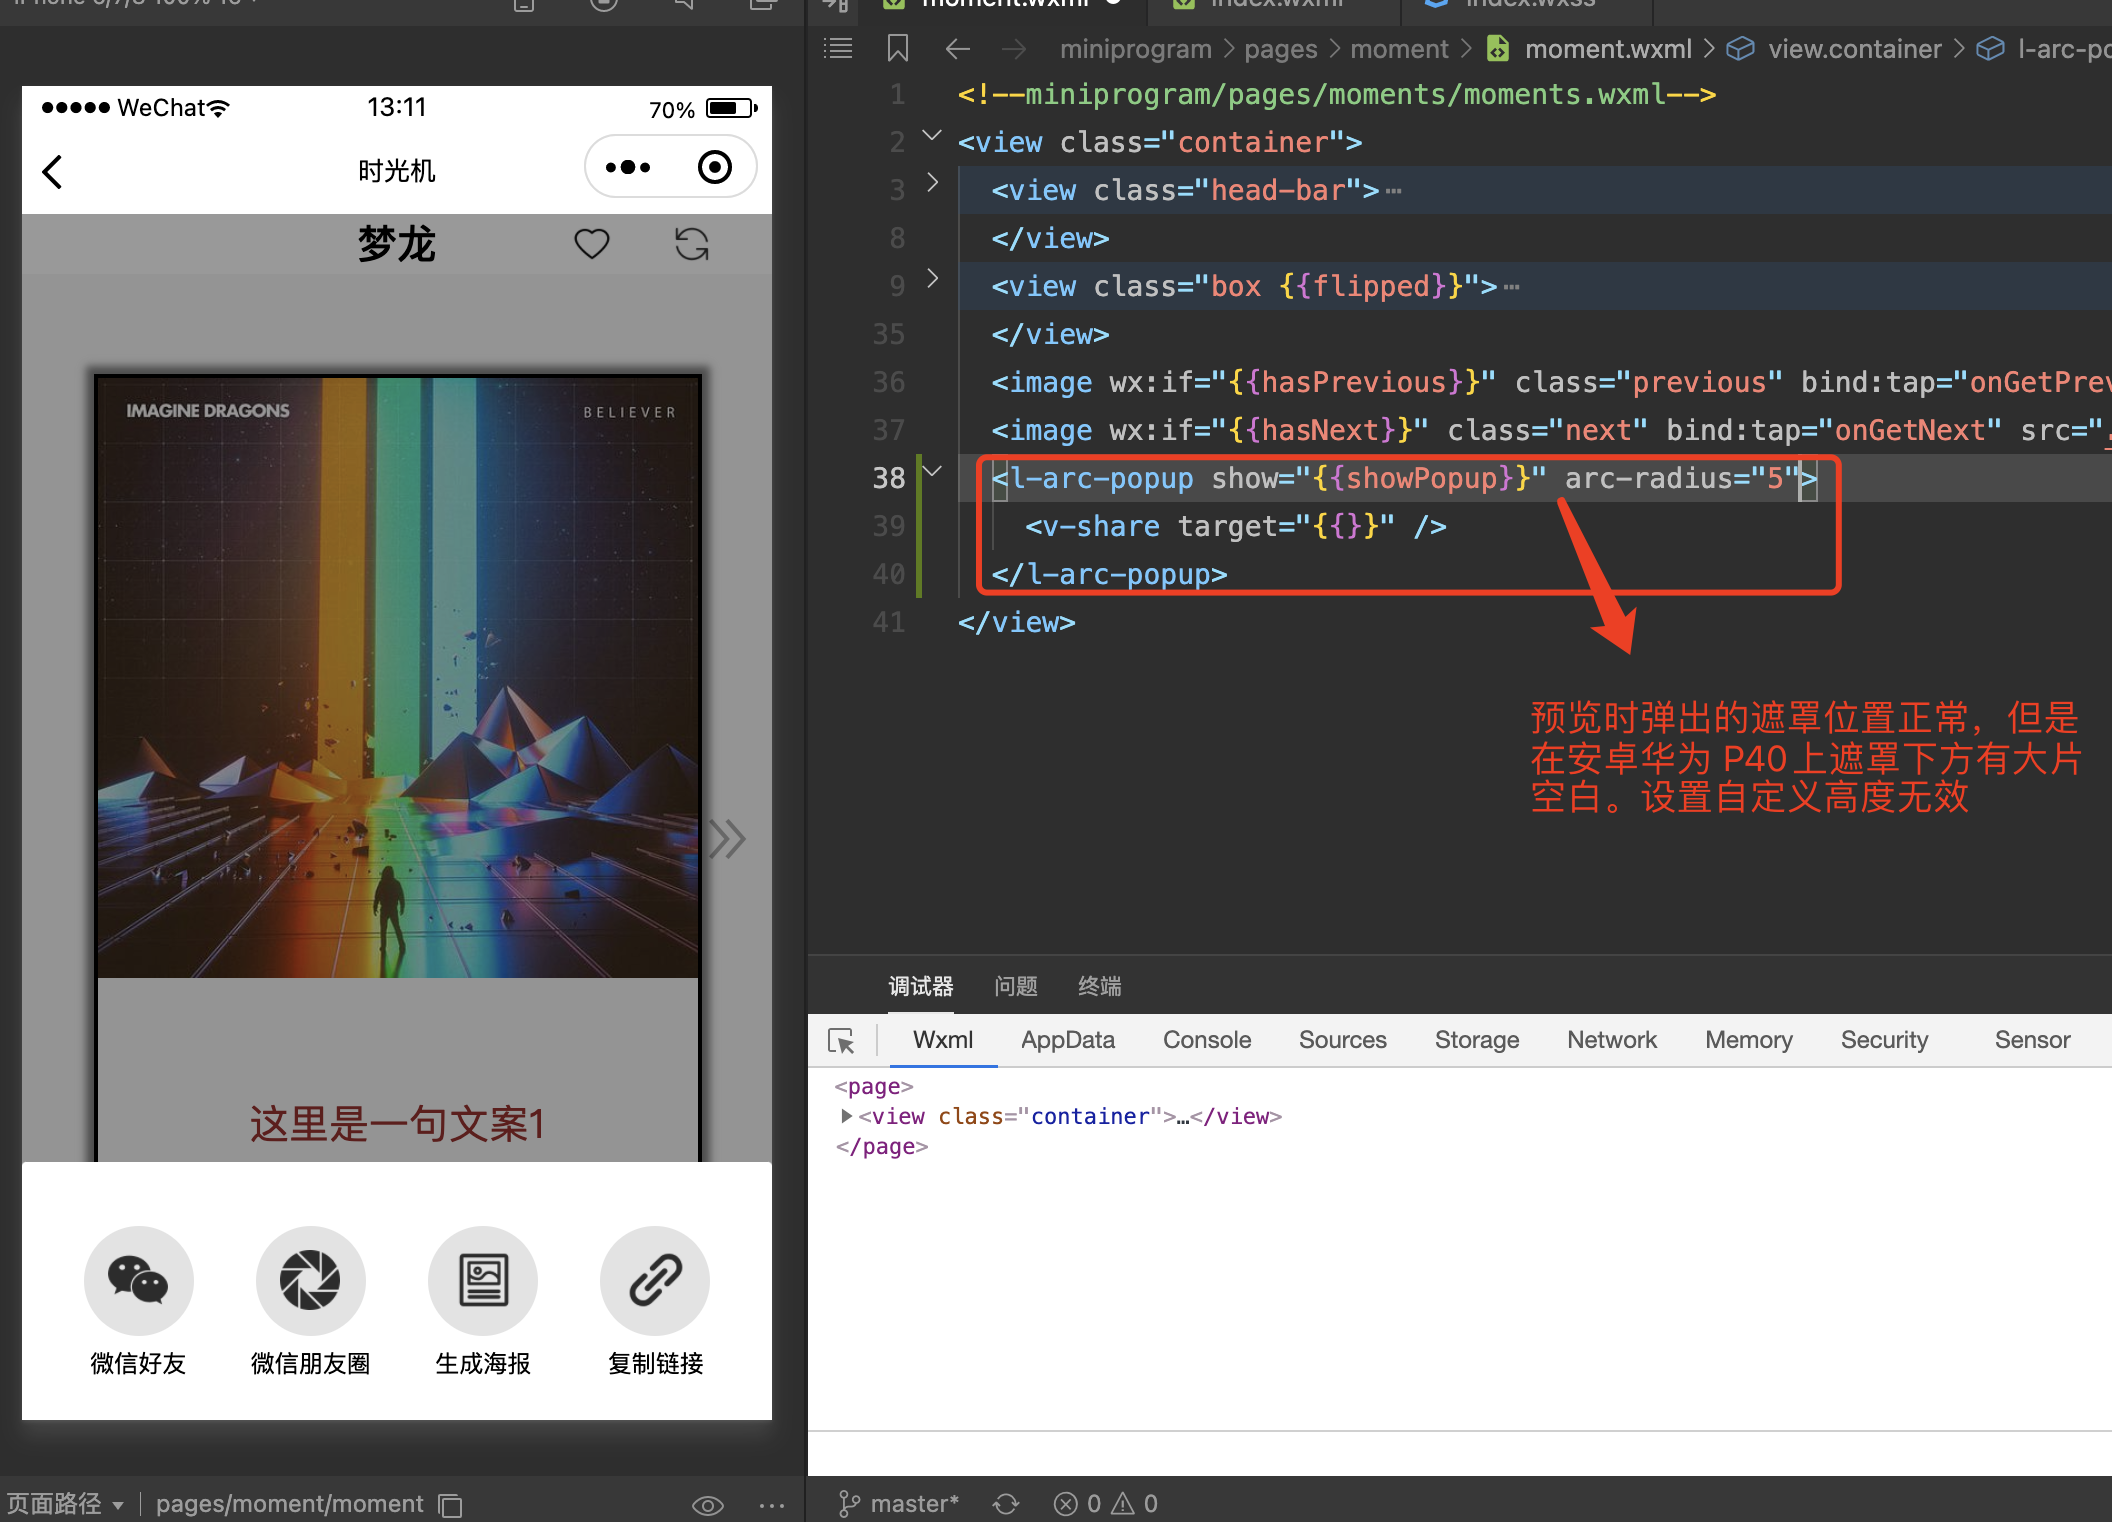Tap the 微信朋友圈 share icon
2112x1522 pixels.
[310, 1281]
